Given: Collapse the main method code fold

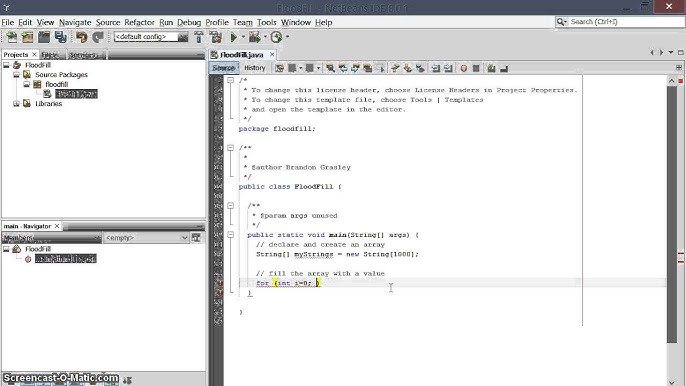Looking at the screenshot, I should tap(231, 235).
